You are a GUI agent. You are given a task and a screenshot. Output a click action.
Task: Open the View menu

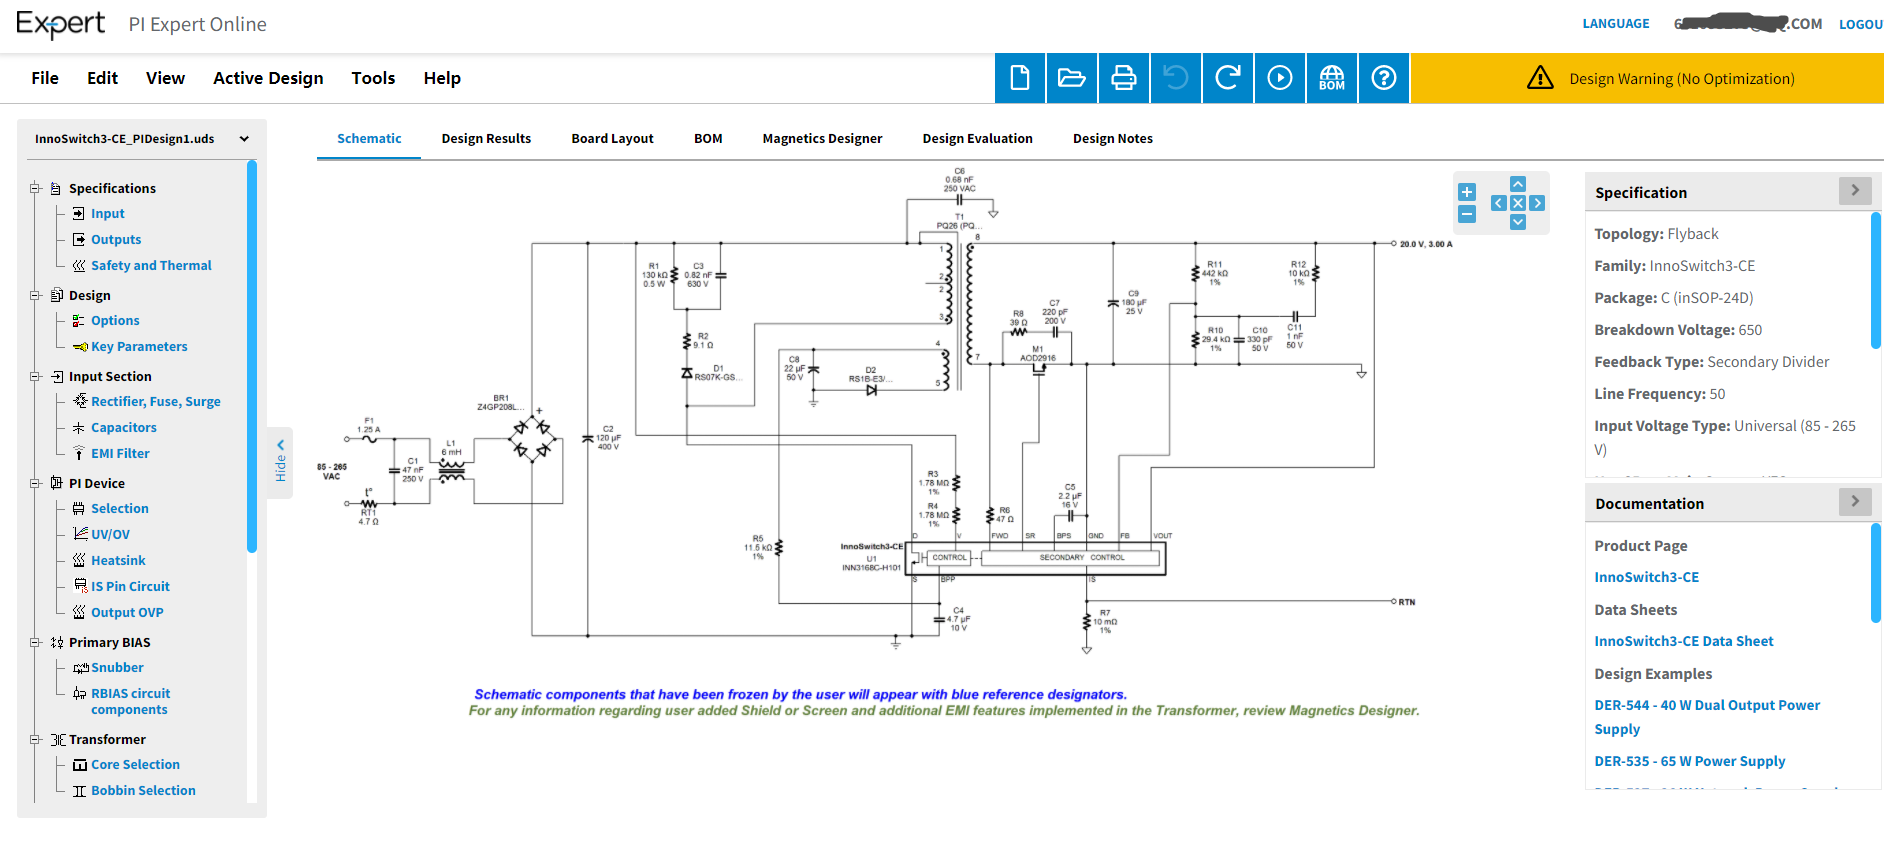165,78
